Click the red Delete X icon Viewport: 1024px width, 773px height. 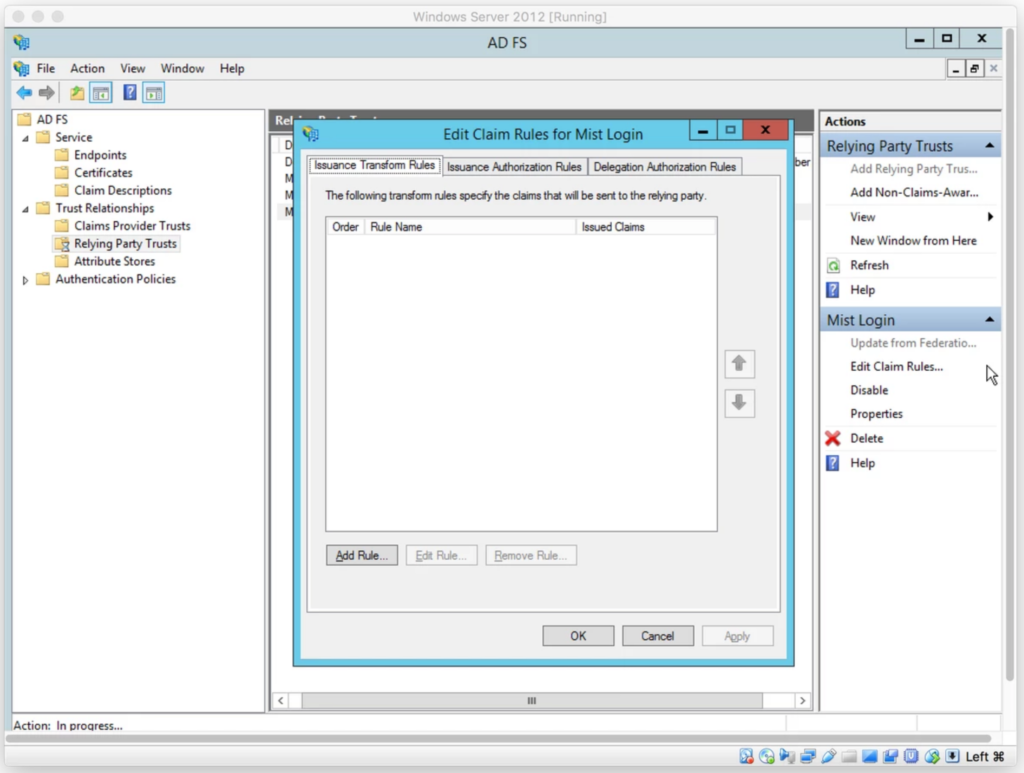pyautogui.click(x=833, y=438)
